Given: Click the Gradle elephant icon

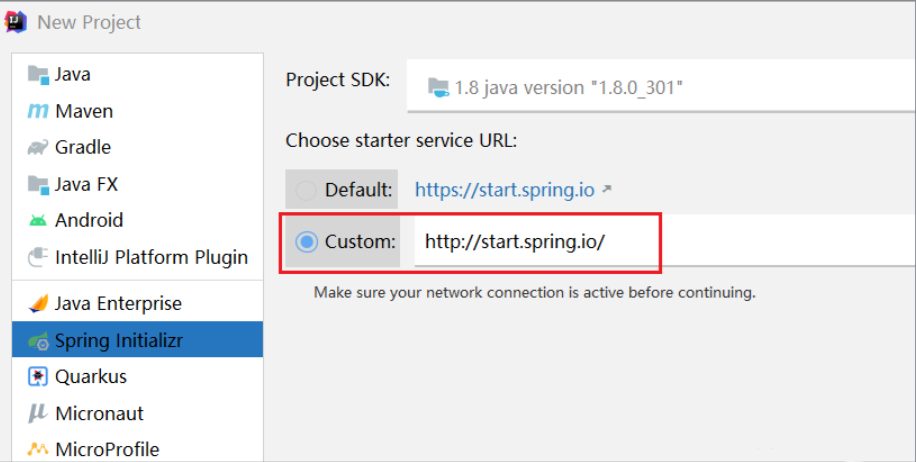Looking at the screenshot, I should [x=38, y=147].
